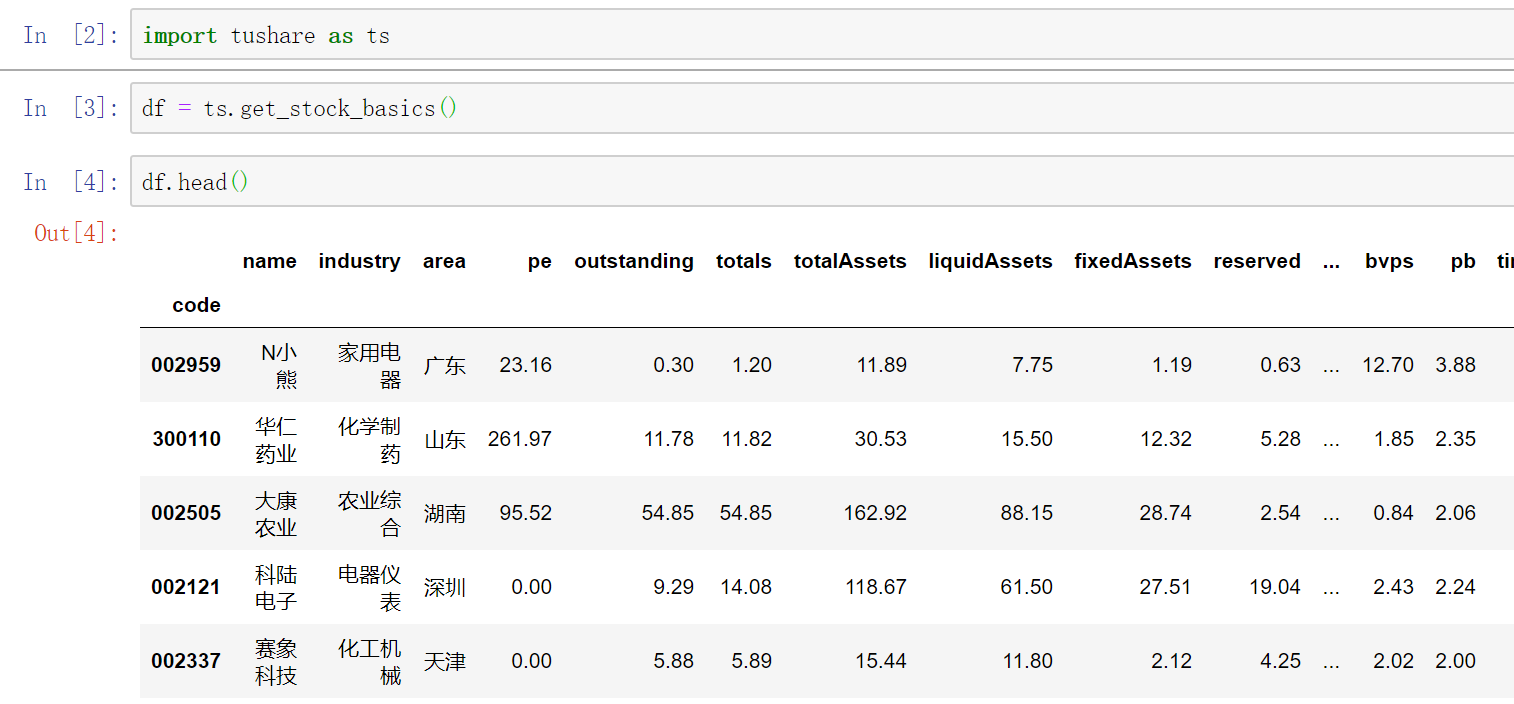Viewport: 1514px width, 704px height.
Task: Click the pb column header
Action: (x=1463, y=261)
